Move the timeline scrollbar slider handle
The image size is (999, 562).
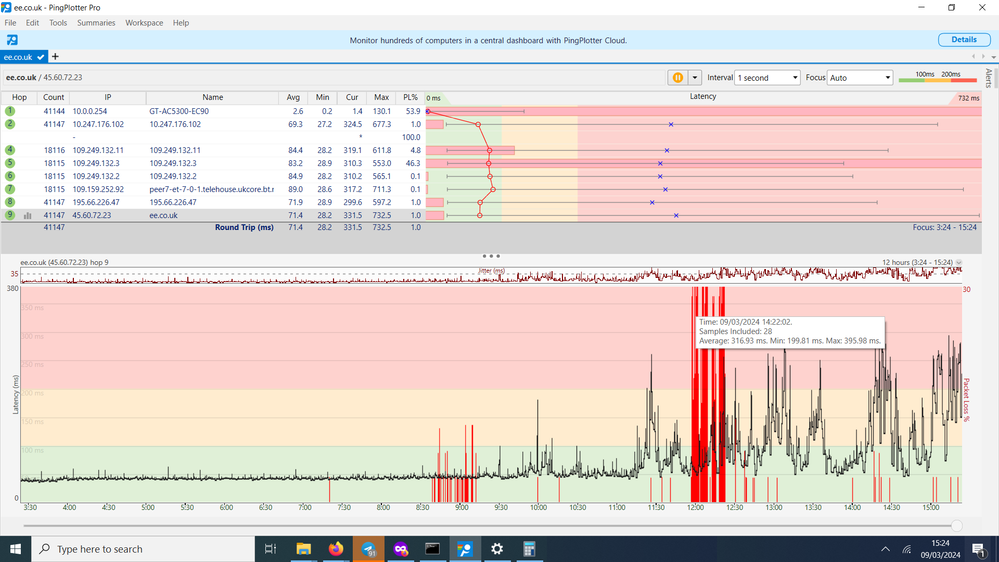(x=956, y=526)
